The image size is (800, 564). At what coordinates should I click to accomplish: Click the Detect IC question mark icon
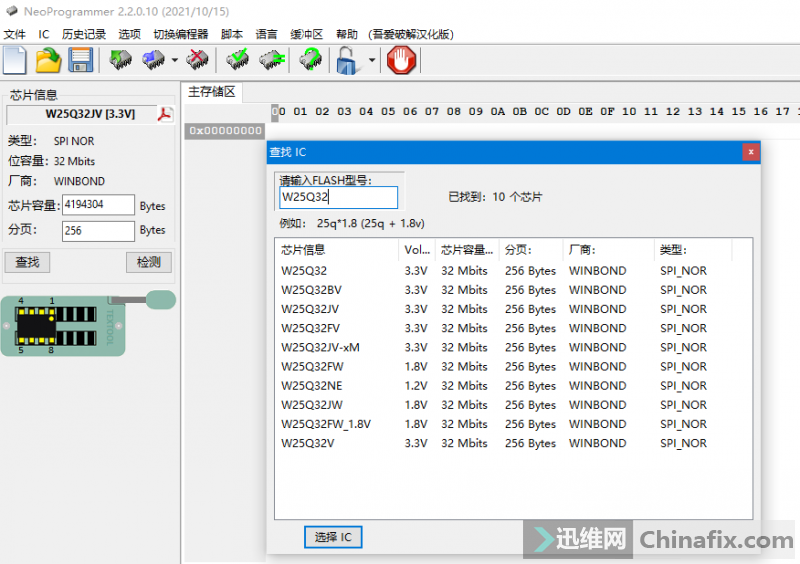coord(311,60)
